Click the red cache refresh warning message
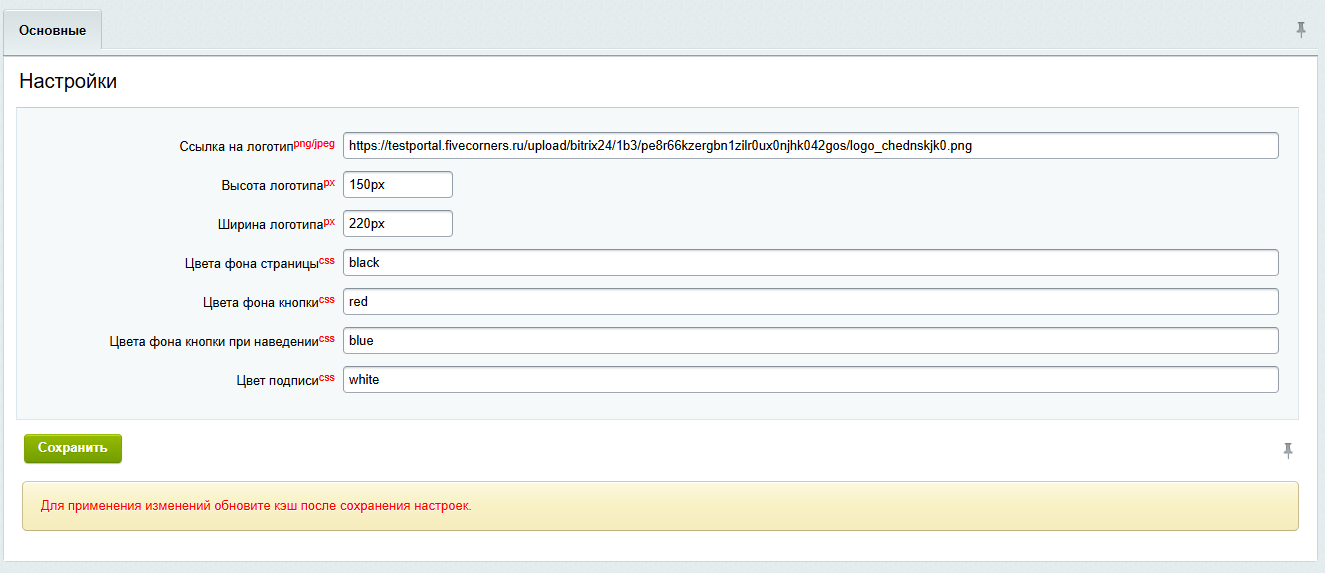Viewport: 1325px width, 573px height. pos(256,506)
